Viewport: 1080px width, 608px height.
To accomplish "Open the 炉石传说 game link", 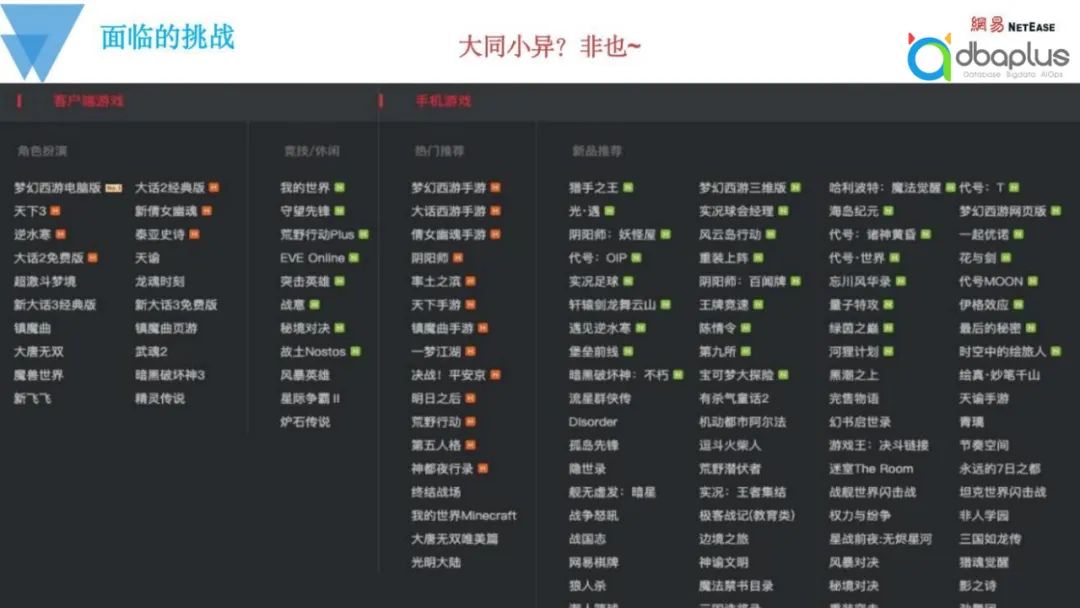I will 304,422.
